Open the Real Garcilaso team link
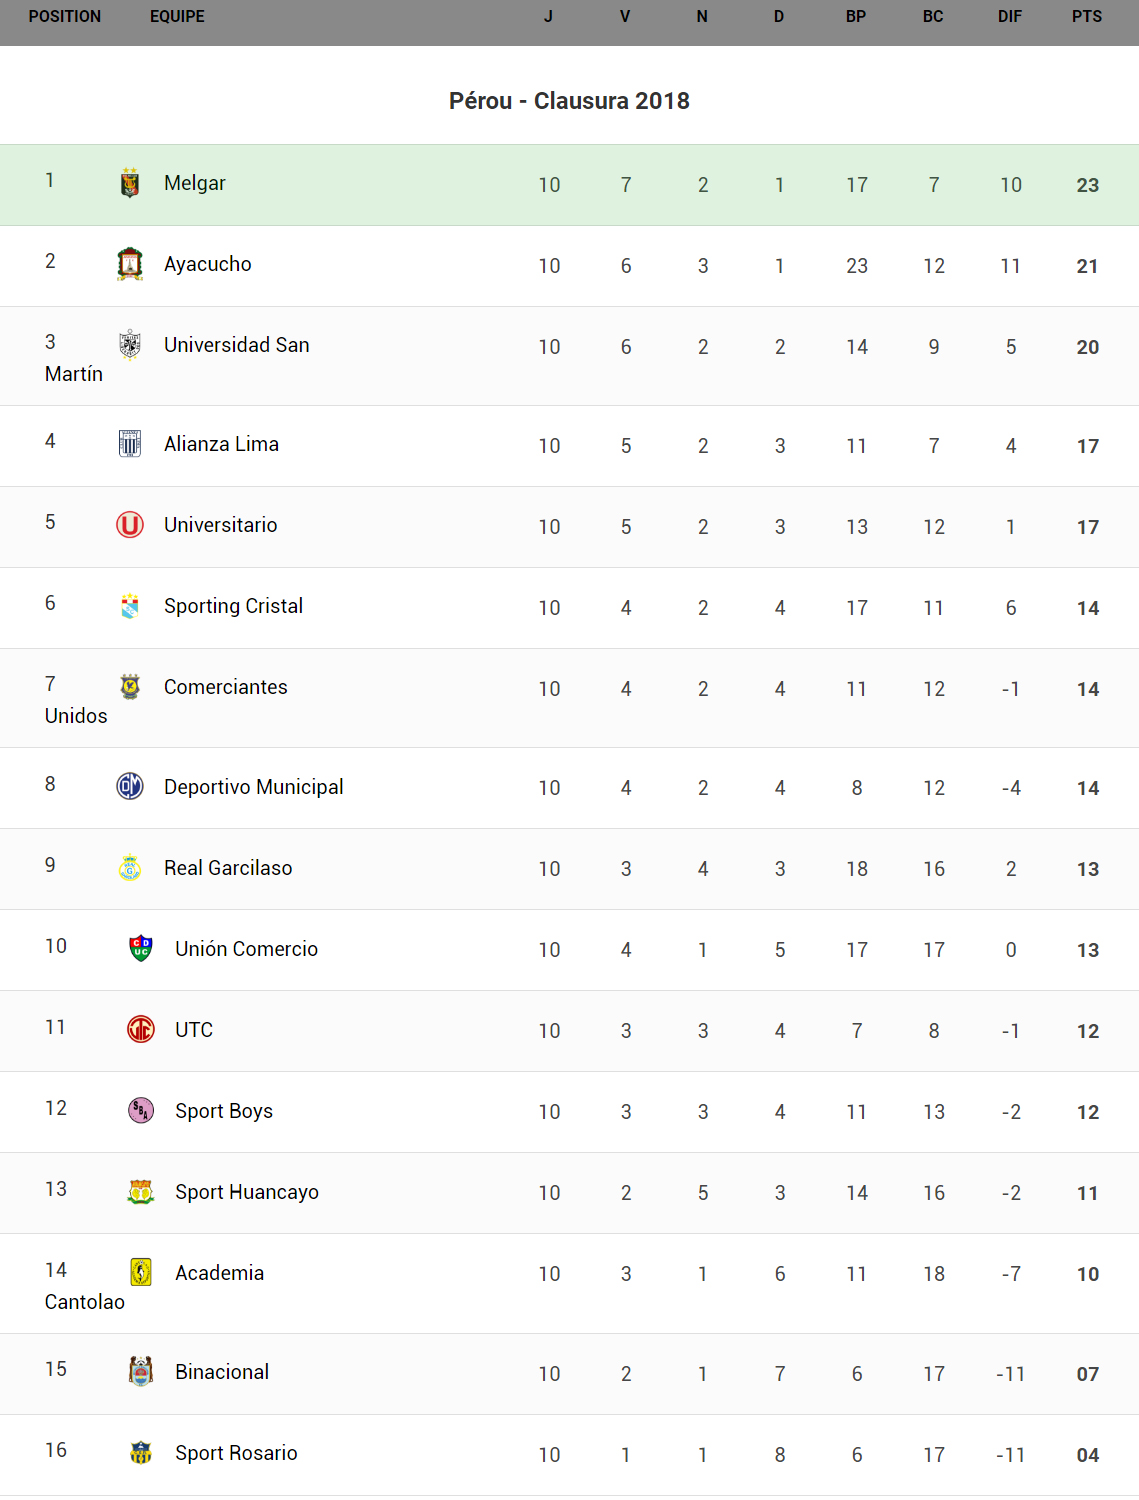Viewport: 1139px width, 1500px height. (228, 868)
